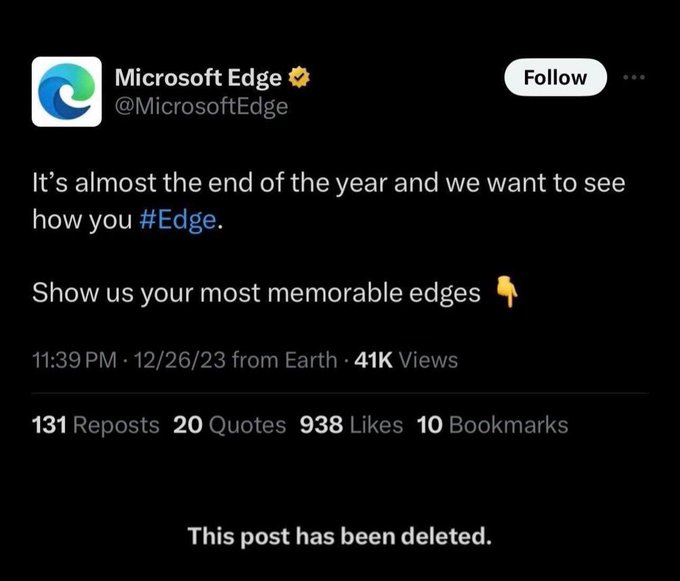Click the "how you" text before the hashtag
680x581 pixels.
pos(80,220)
